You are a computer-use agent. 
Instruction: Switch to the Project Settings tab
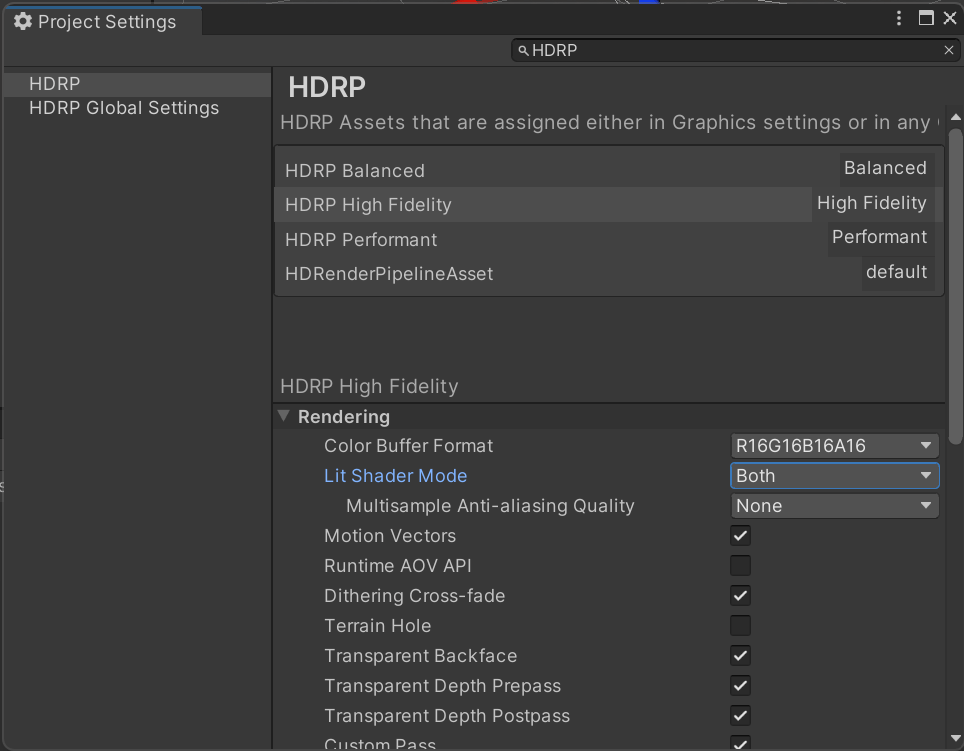pos(103,22)
